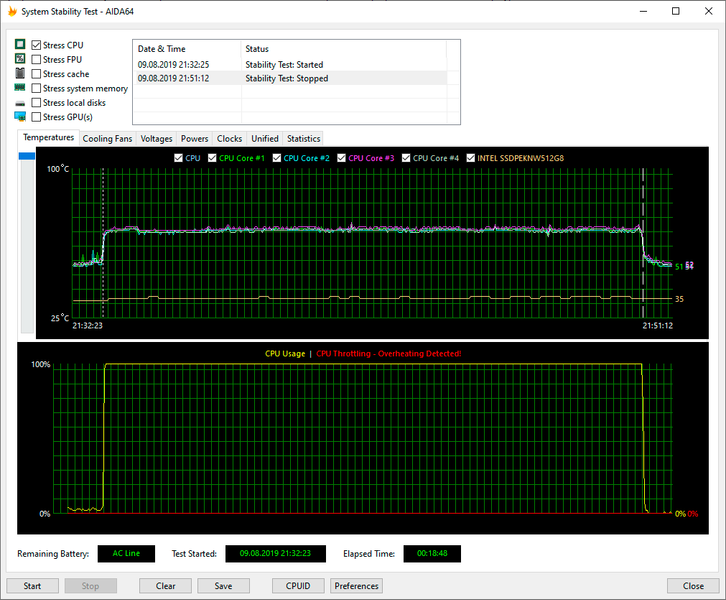726x600 pixels.
Task: Enable the Stress local disks checkbox
Action: tap(36, 102)
